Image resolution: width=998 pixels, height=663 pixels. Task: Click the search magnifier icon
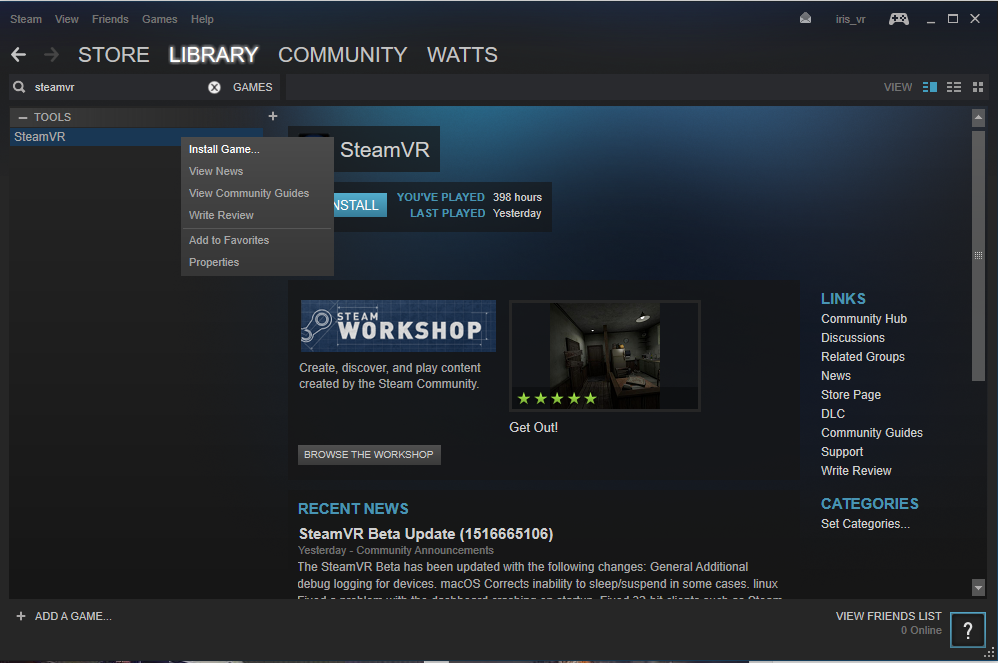click(x=20, y=87)
